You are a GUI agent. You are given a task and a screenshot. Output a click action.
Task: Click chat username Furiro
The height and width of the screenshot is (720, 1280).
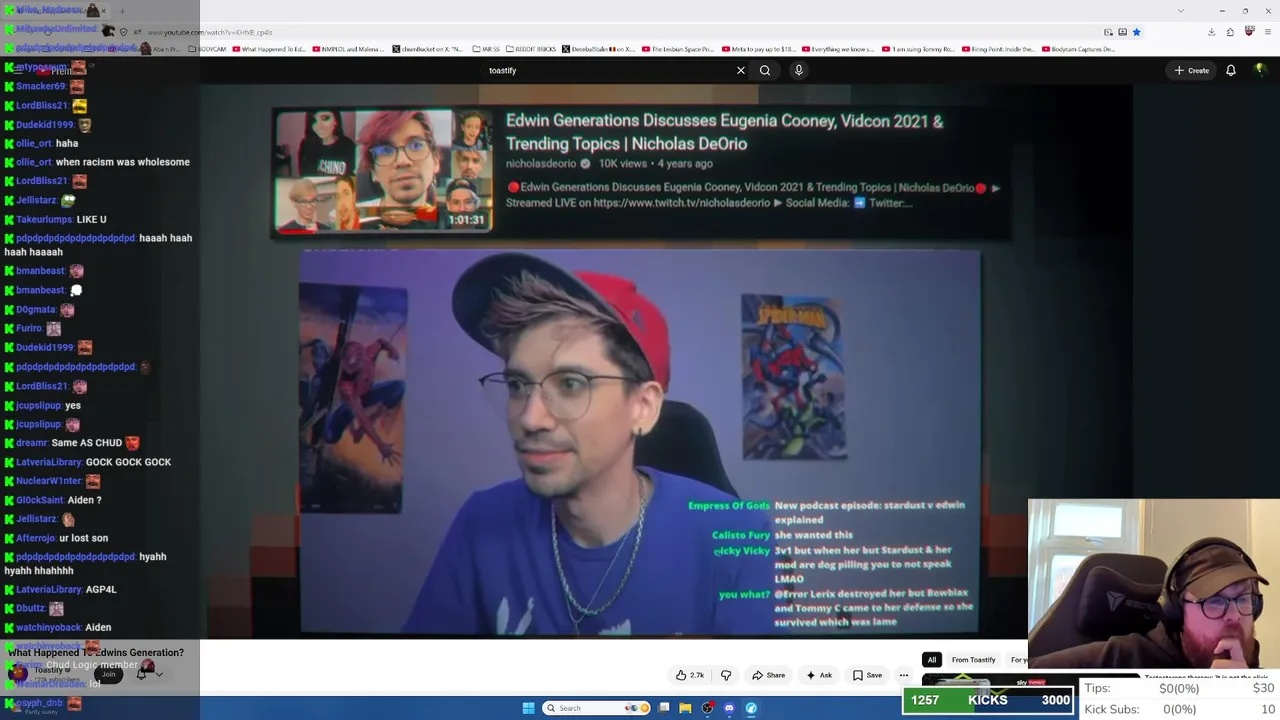click(x=29, y=328)
